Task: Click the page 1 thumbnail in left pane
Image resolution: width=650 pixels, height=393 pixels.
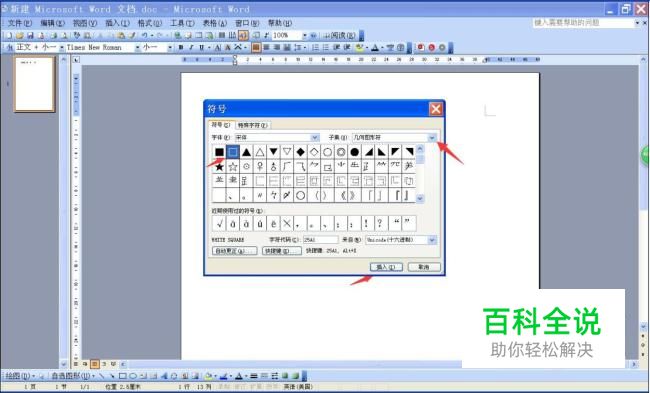Action: pyautogui.click(x=34, y=84)
